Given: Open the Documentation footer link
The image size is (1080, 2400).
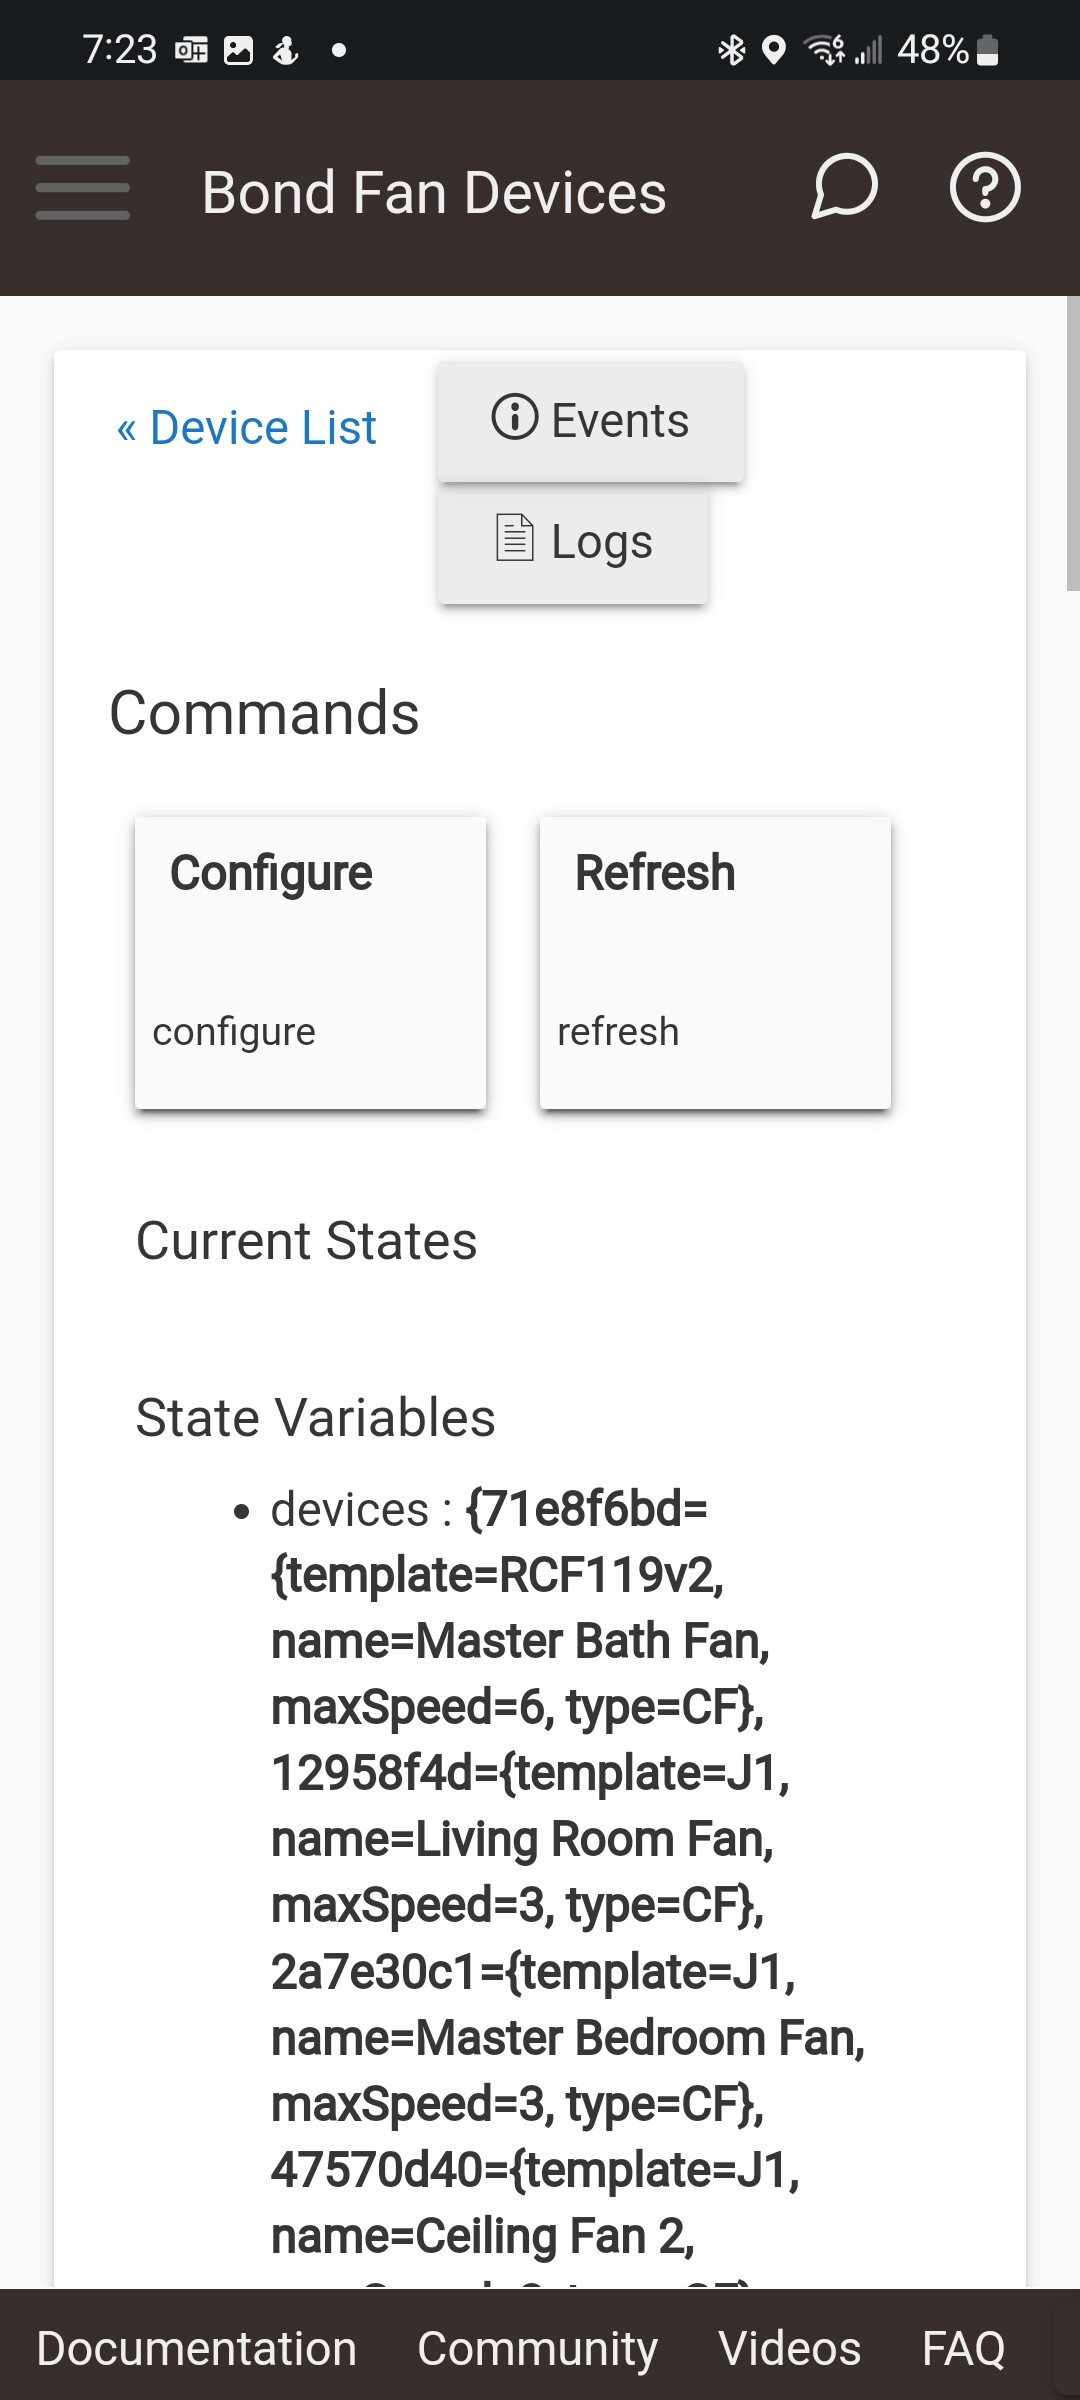Looking at the screenshot, I should (x=197, y=2348).
